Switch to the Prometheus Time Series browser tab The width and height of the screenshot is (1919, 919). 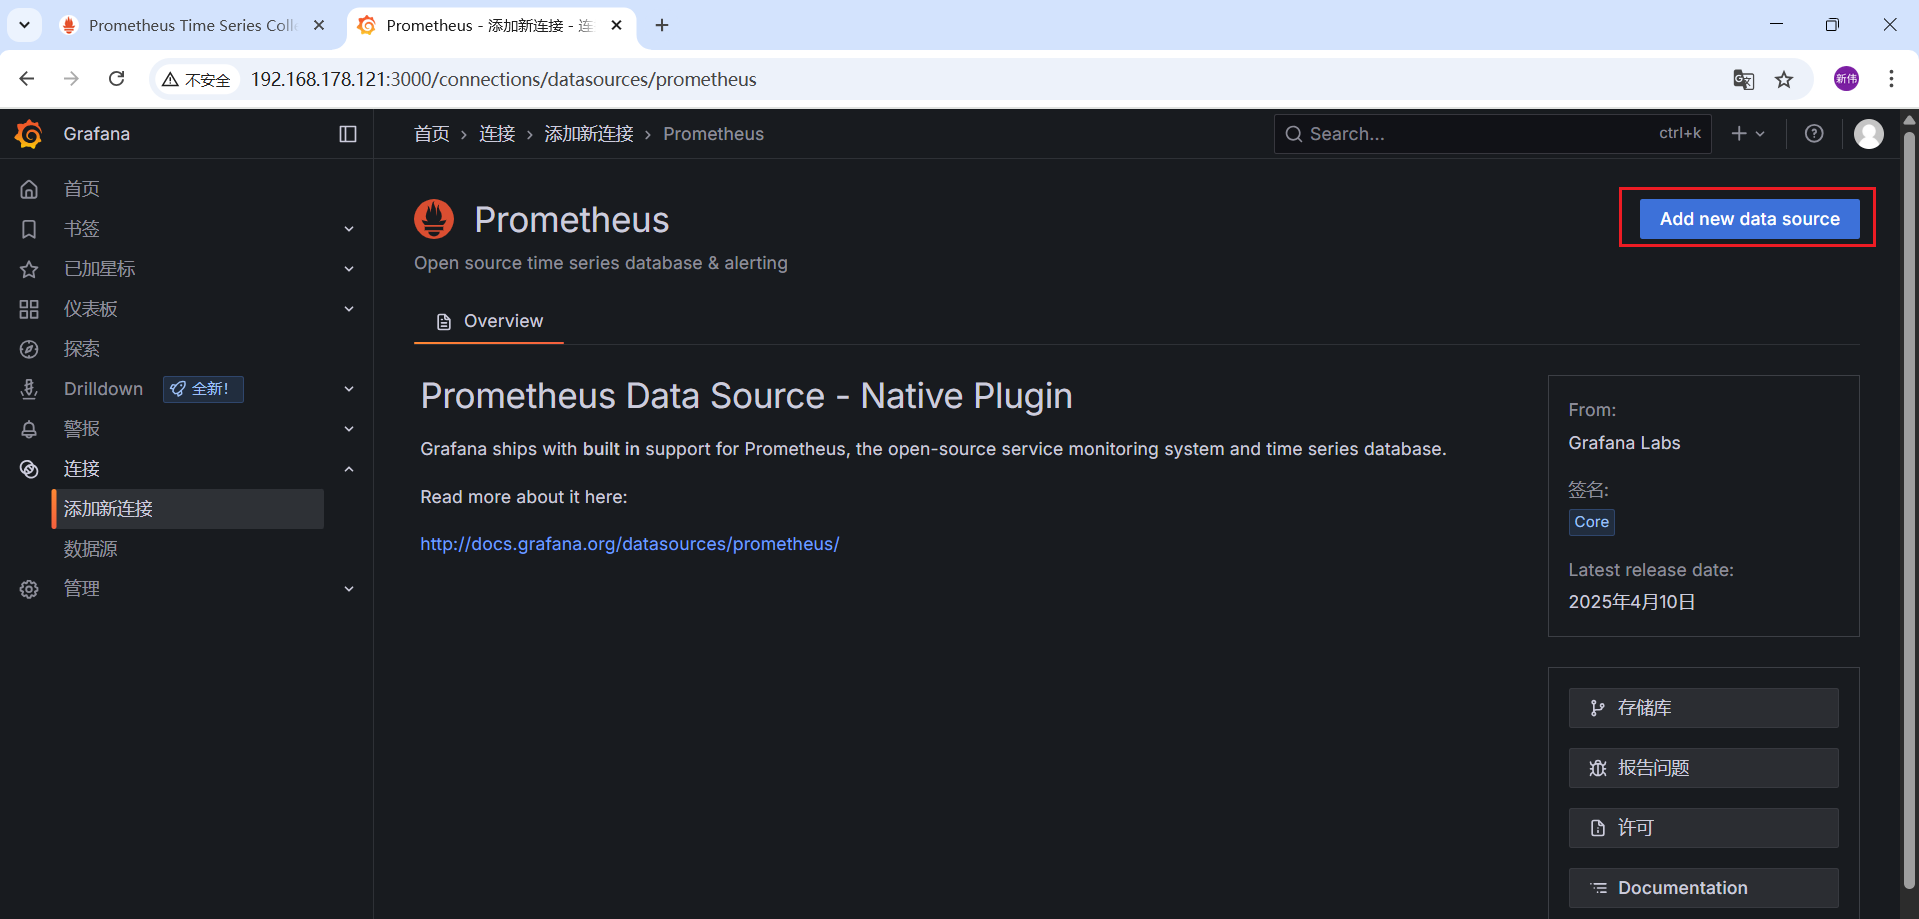coord(190,25)
